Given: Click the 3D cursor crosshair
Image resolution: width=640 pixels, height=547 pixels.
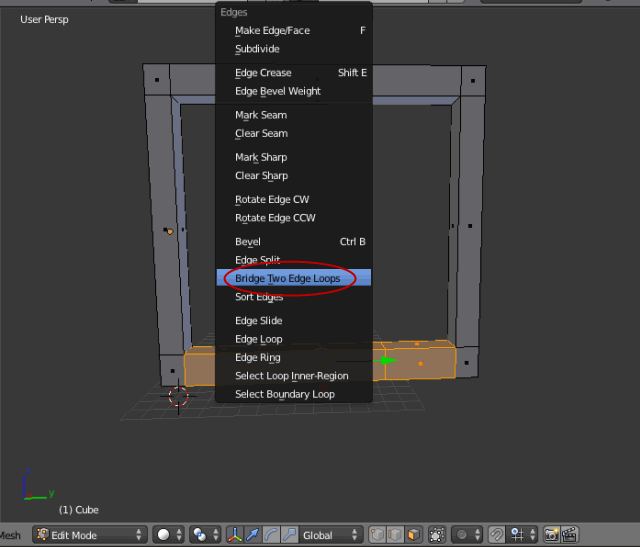Looking at the screenshot, I should [x=178, y=396].
